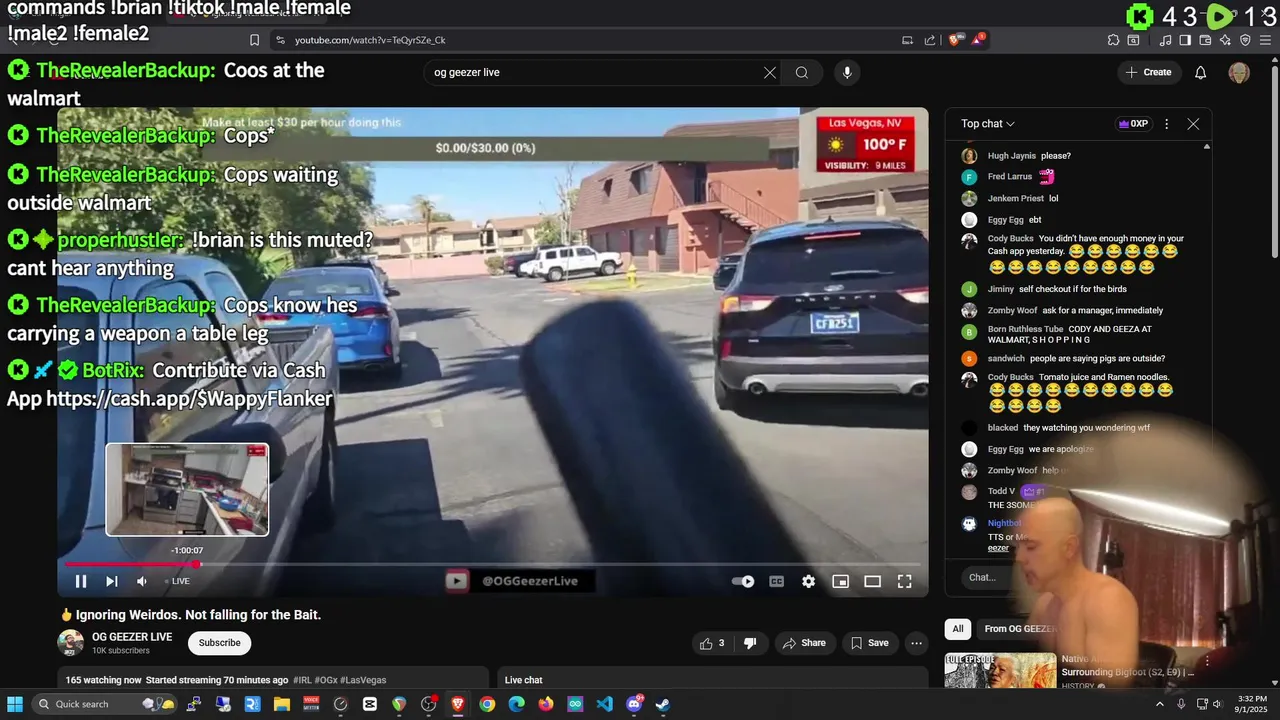Image resolution: width=1280 pixels, height=720 pixels.
Task: Open Brave Rewards triangle icon
Action: [979, 40]
